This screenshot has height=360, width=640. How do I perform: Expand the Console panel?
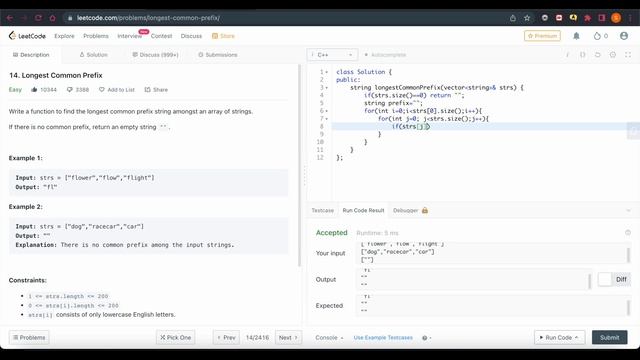pos(329,338)
